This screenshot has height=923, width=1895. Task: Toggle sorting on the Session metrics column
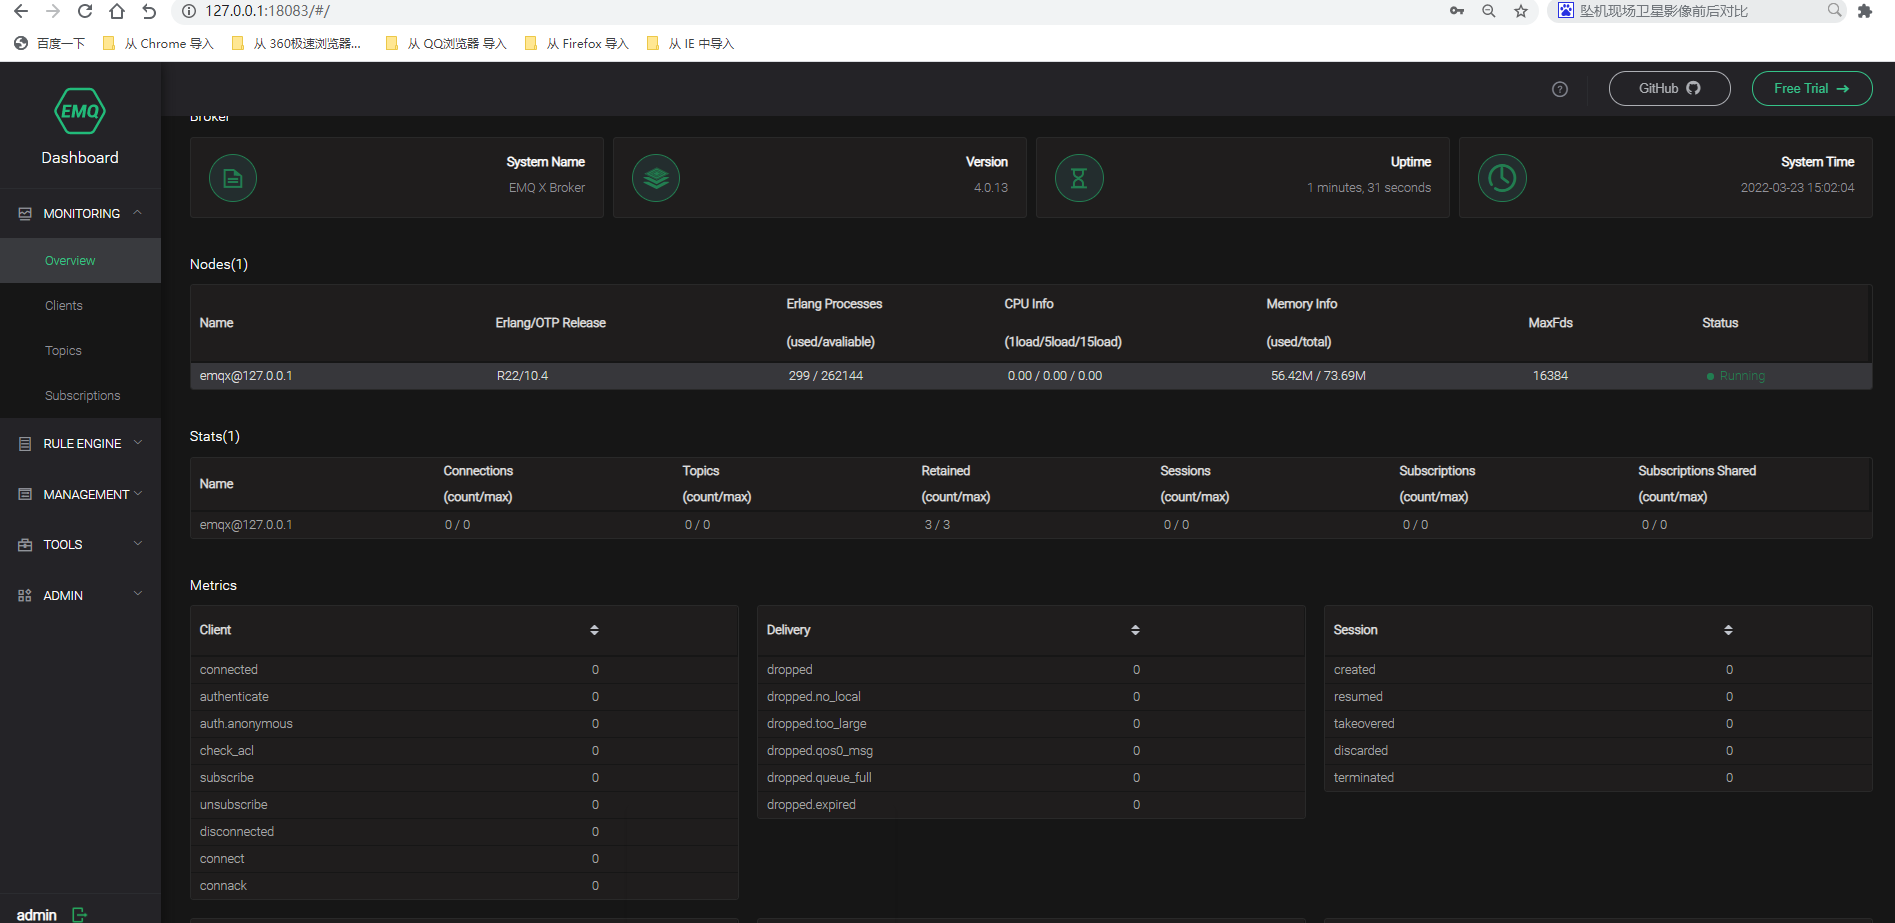(1728, 630)
